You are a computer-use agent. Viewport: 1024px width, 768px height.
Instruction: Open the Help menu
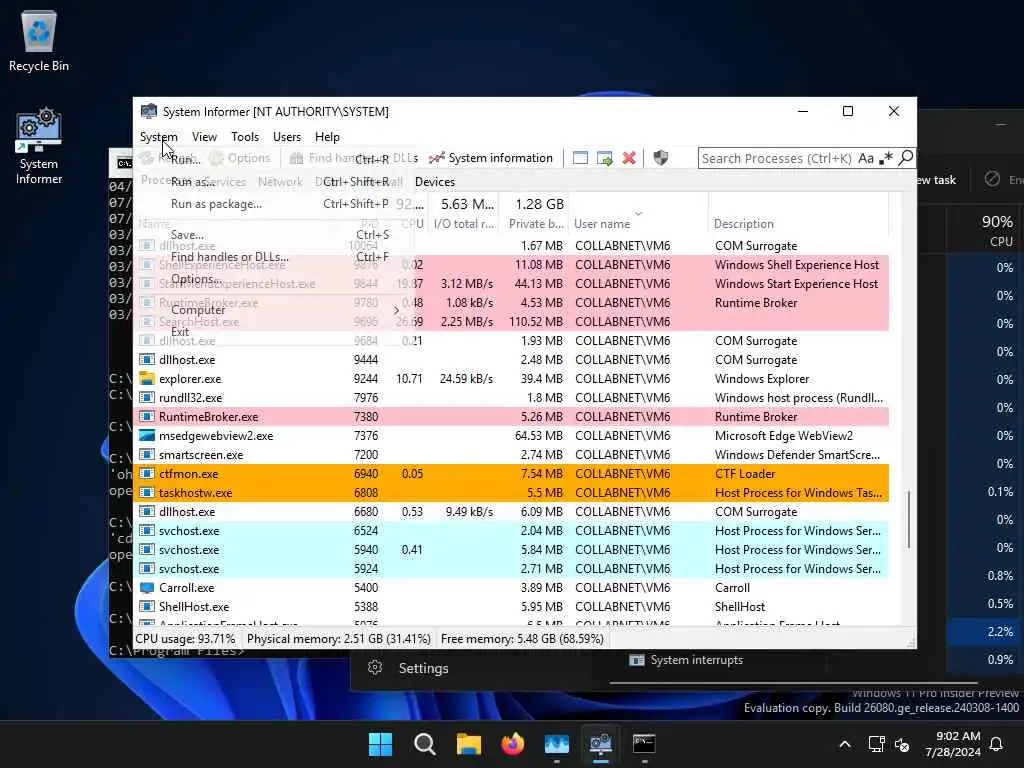[x=327, y=136]
